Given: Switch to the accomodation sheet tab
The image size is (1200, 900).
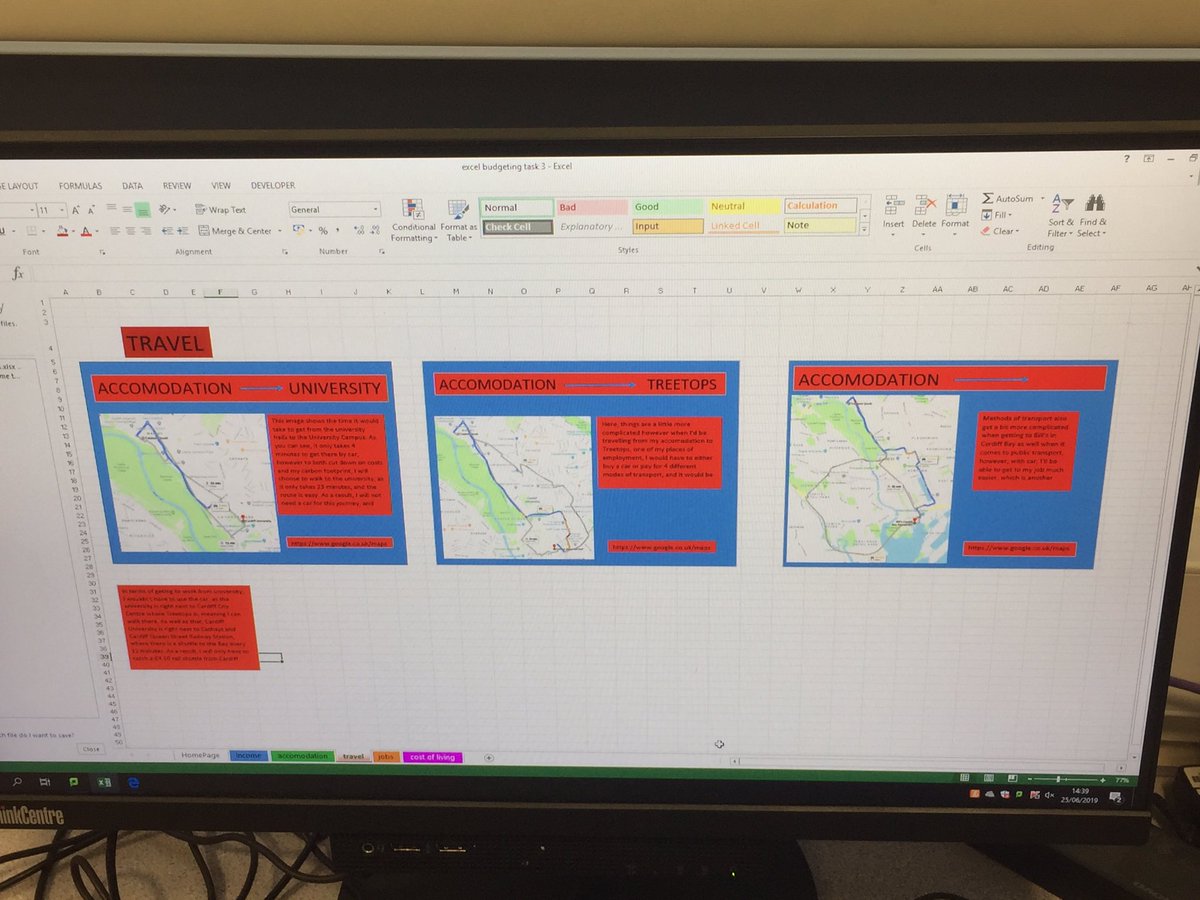Looking at the screenshot, I should tap(302, 757).
